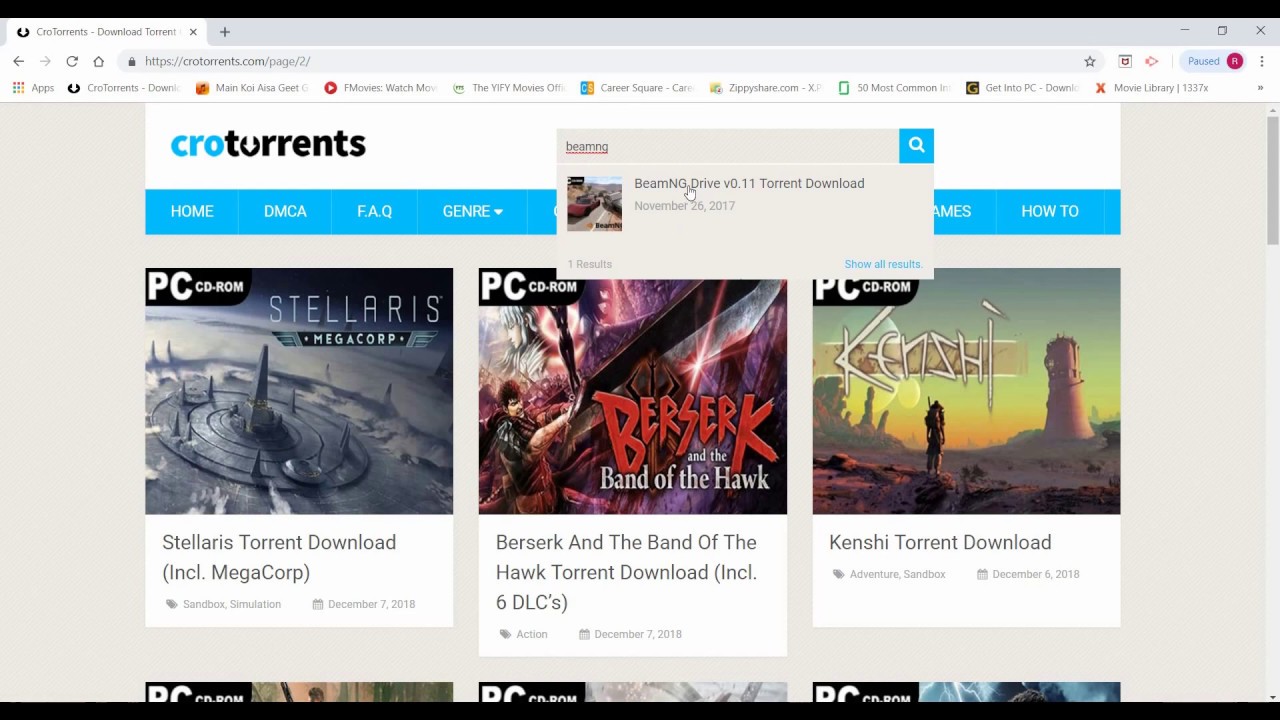Open the browser home page icon
The width and height of the screenshot is (1280, 720).
tap(98, 61)
